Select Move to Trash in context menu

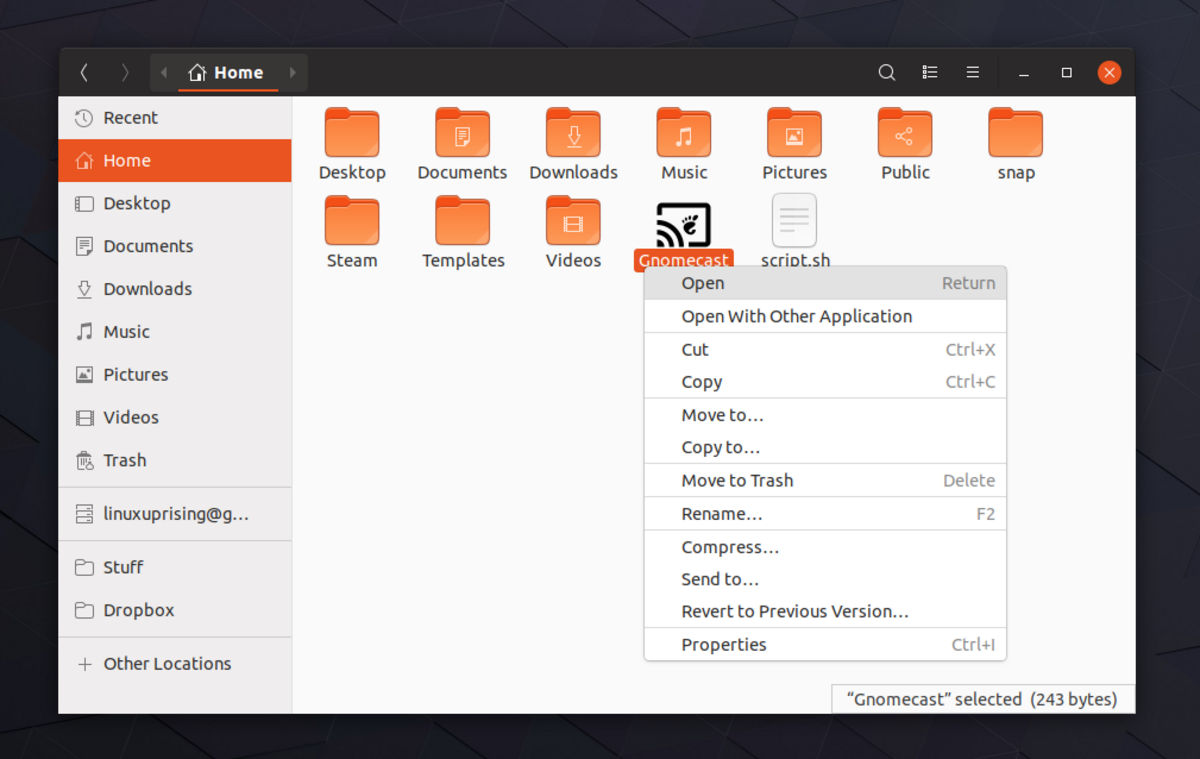pos(737,480)
